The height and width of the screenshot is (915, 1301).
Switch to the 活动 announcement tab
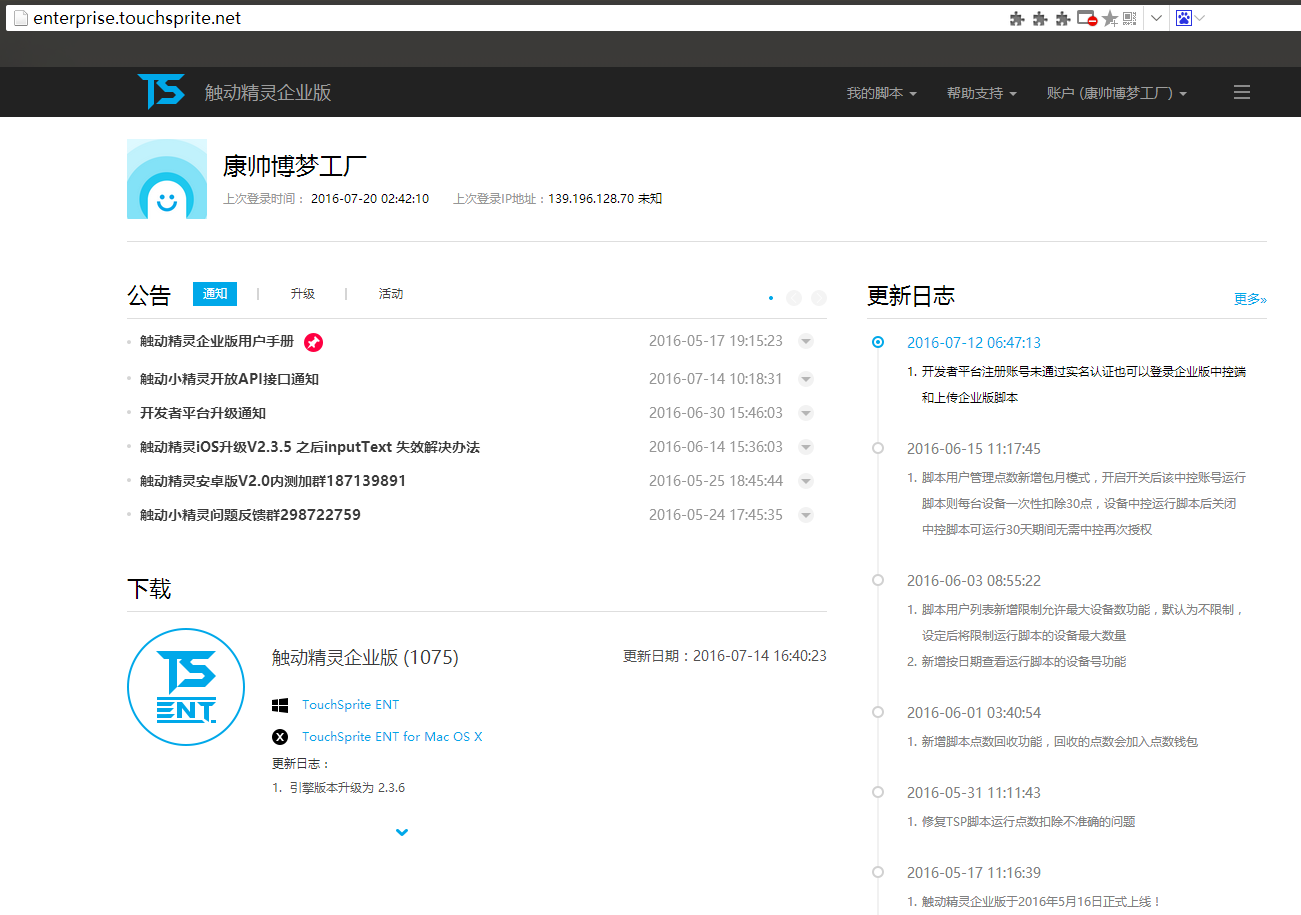tap(391, 294)
